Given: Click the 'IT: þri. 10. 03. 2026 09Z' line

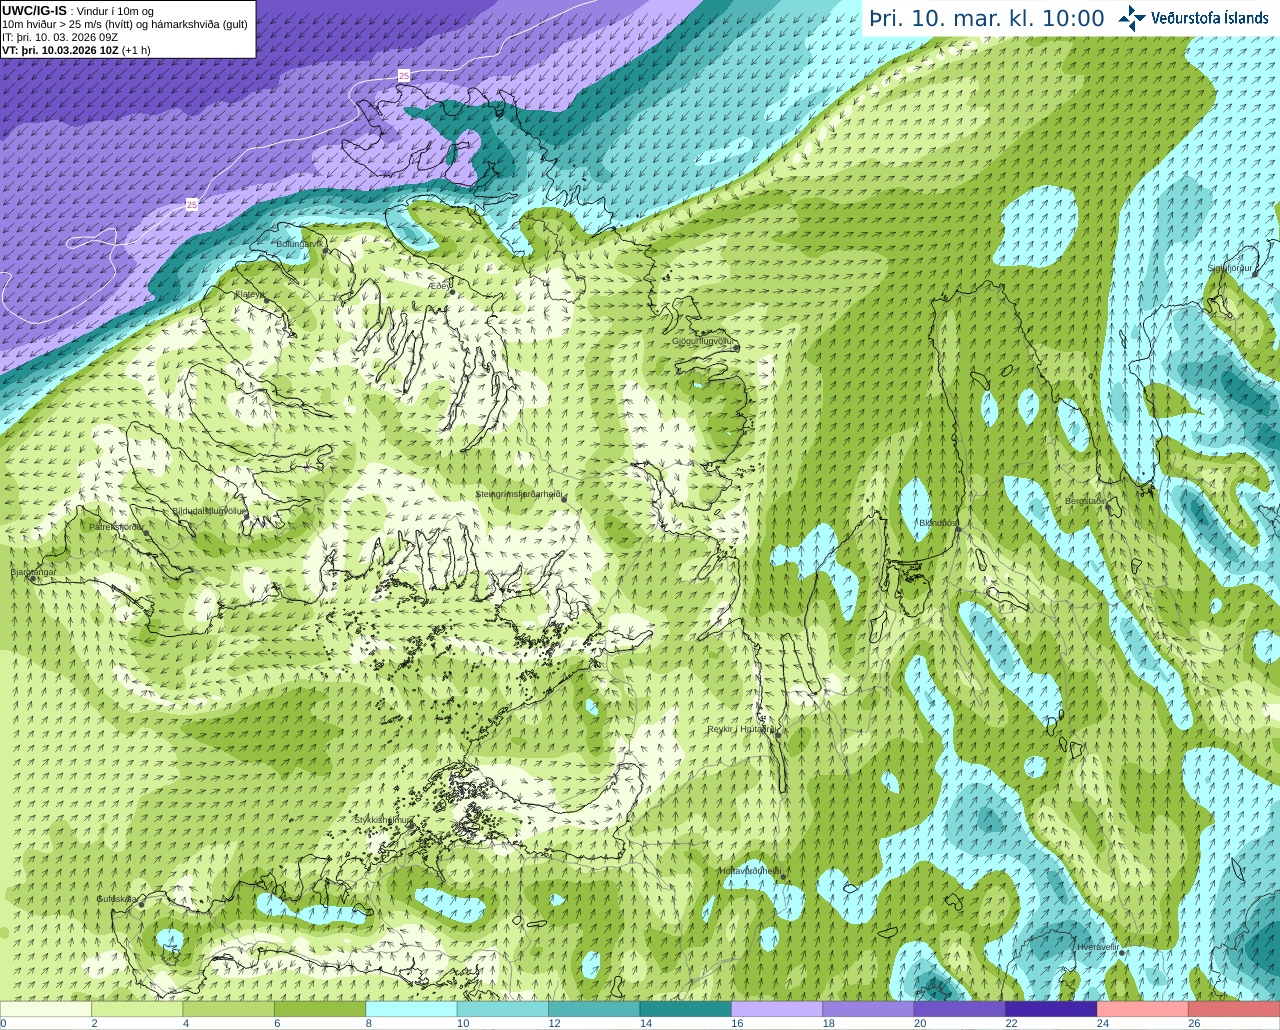Looking at the screenshot, I should pos(60,37).
